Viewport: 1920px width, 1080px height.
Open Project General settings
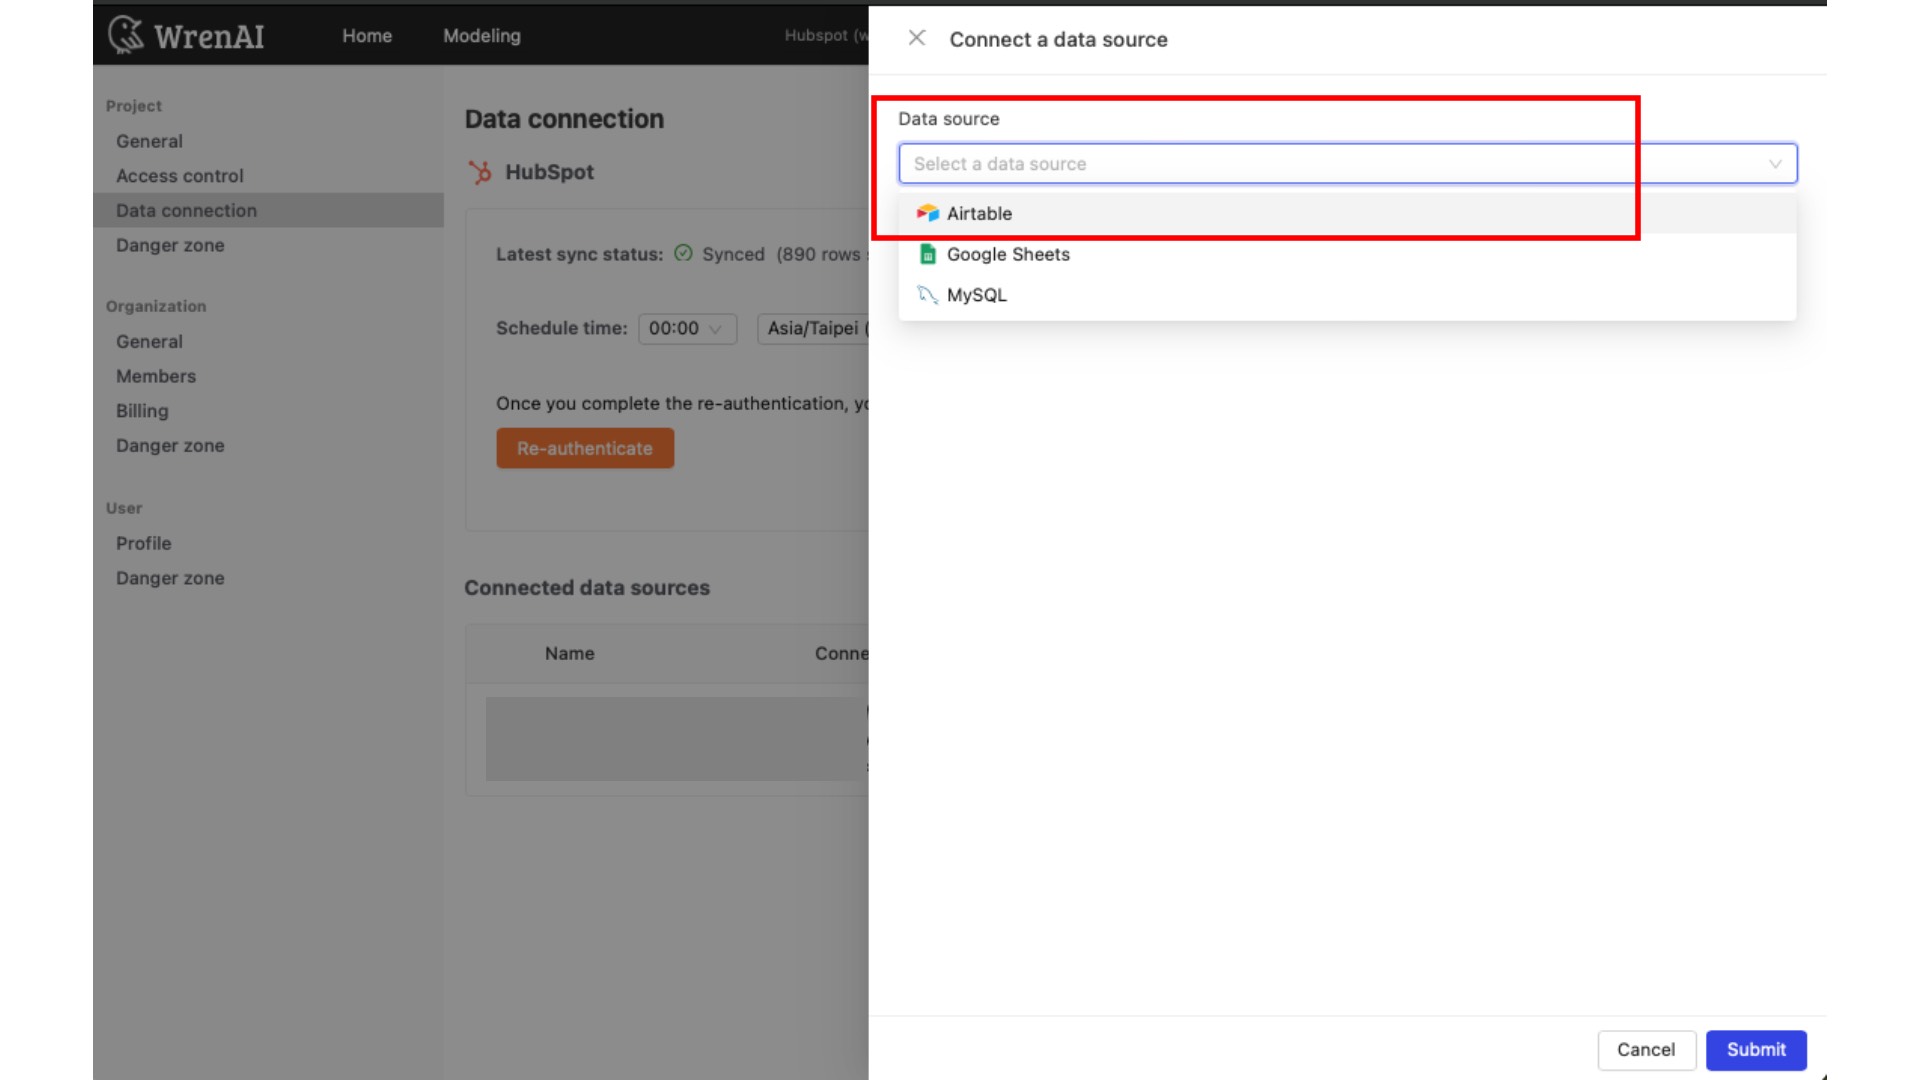(149, 141)
